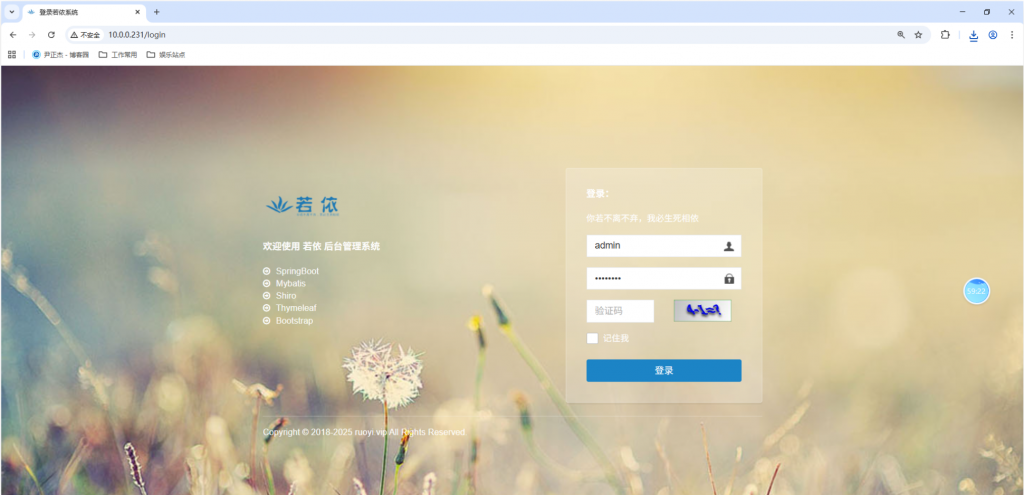Click the Shiro list item
The image size is (1024, 495).
(286, 296)
